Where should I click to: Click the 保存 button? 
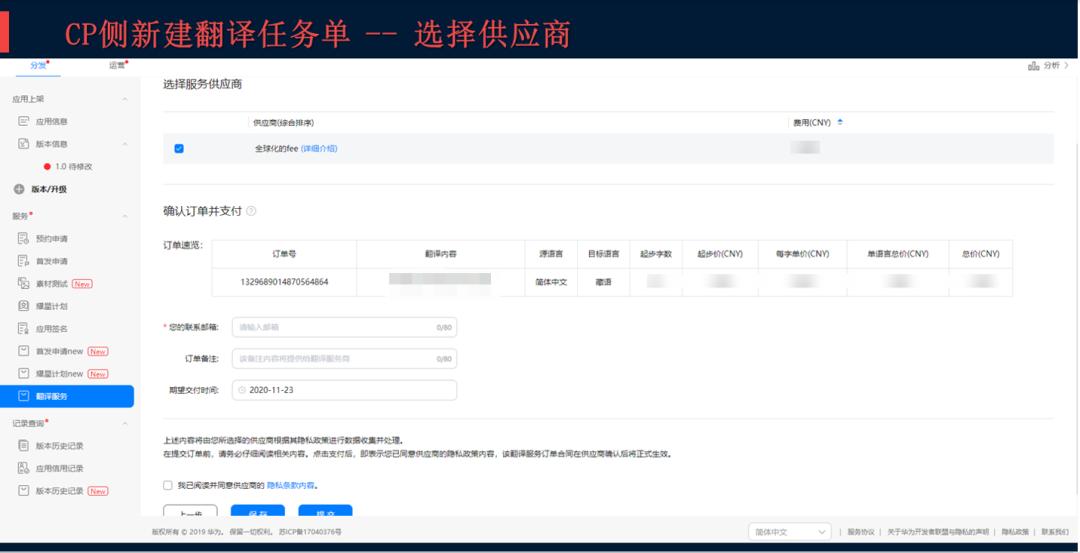(258, 511)
